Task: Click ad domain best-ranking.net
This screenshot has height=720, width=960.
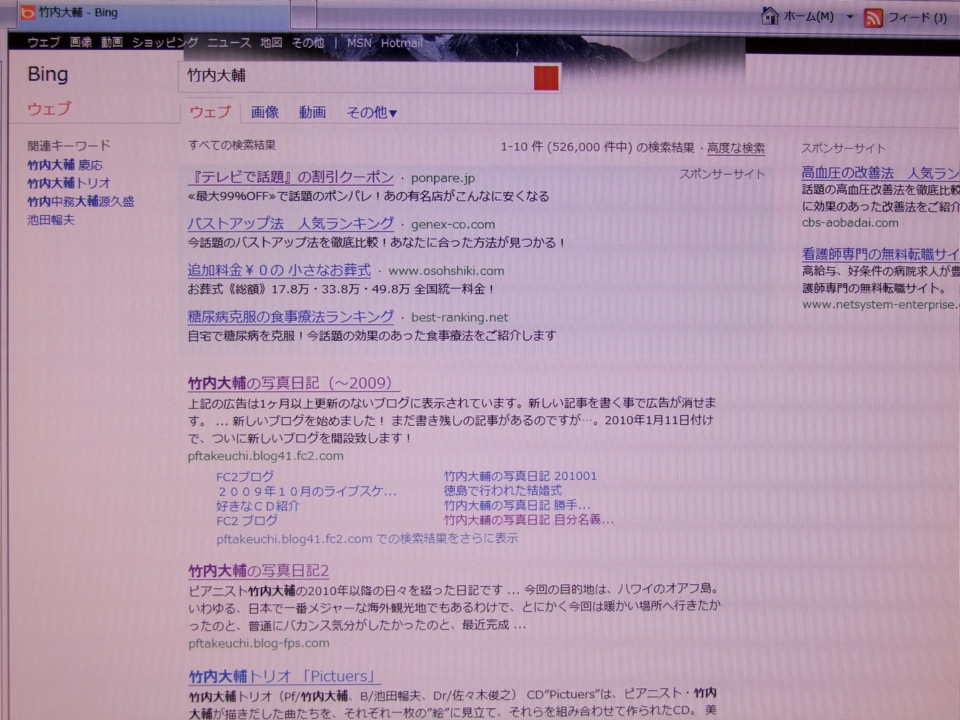Action: tap(460, 317)
